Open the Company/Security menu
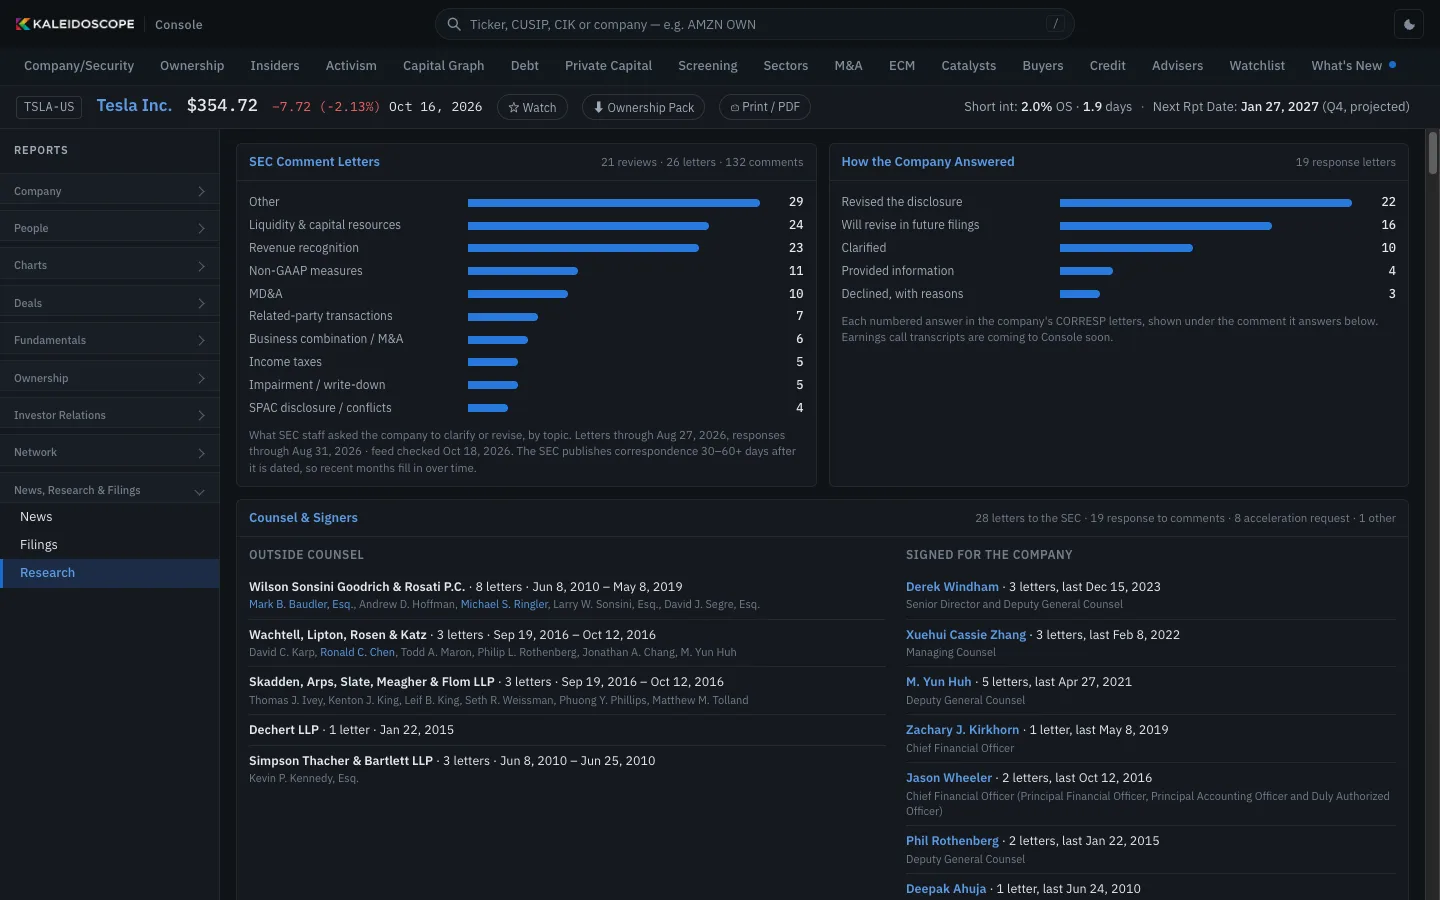 click(x=79, y=66)
